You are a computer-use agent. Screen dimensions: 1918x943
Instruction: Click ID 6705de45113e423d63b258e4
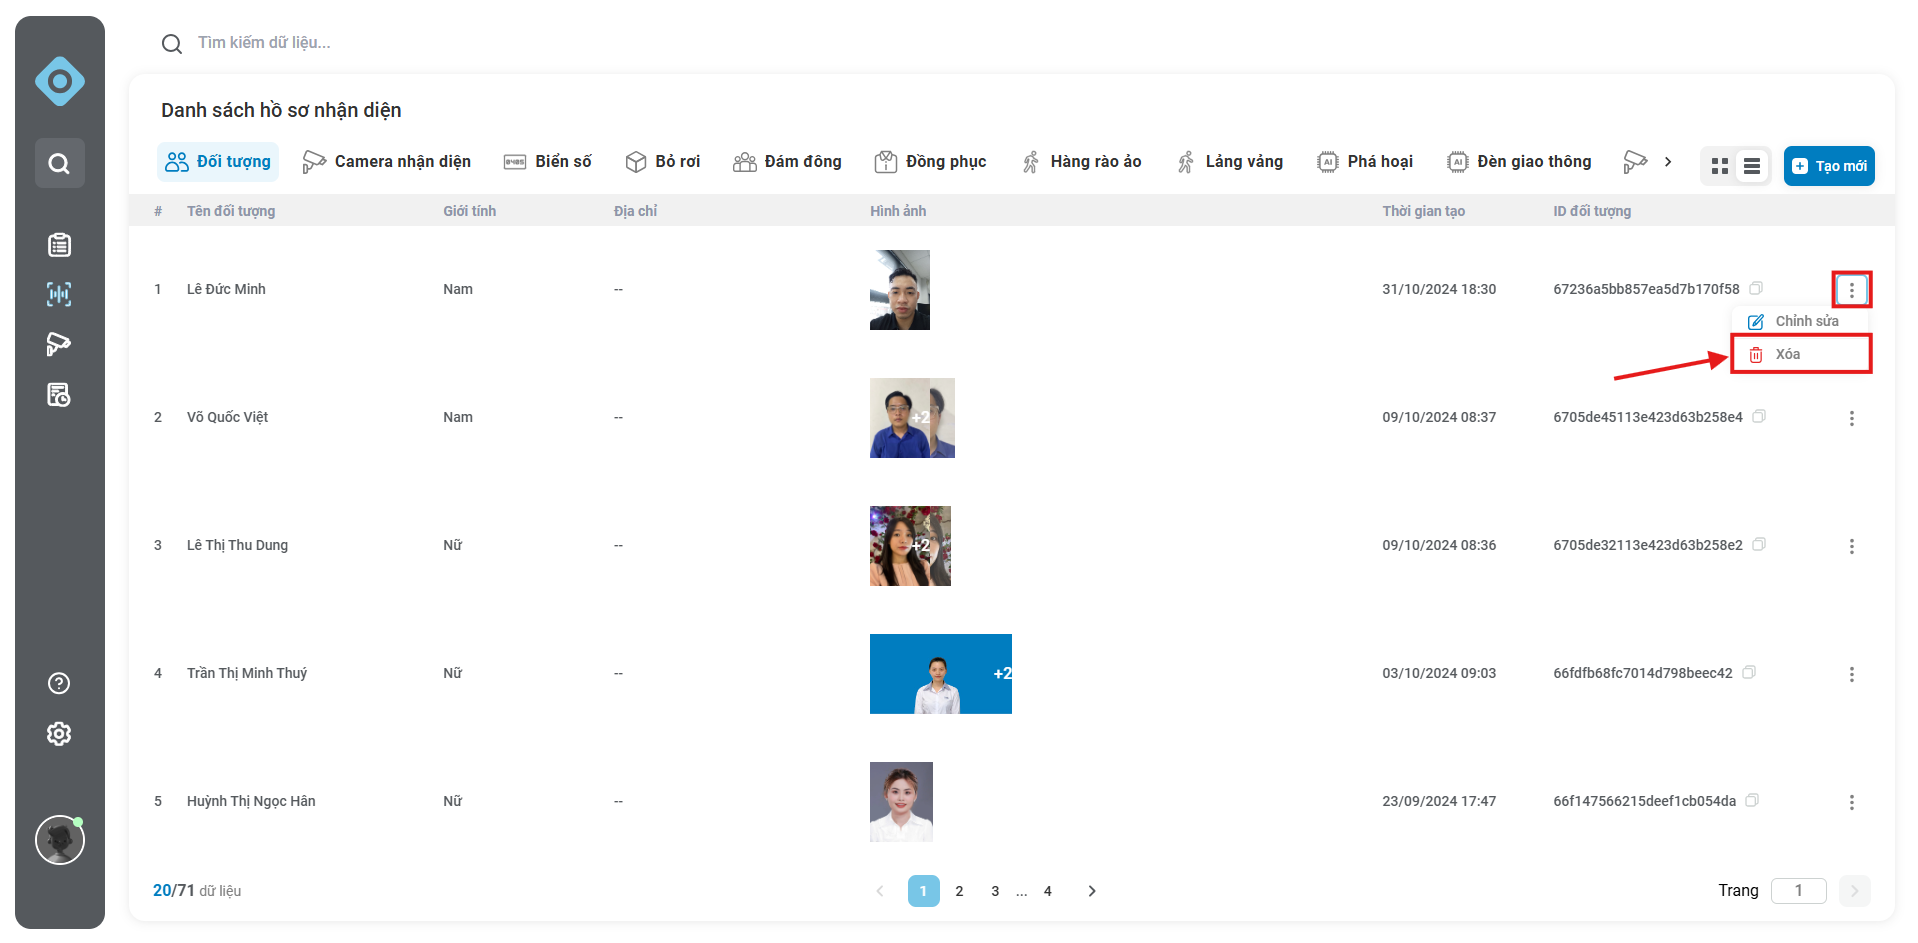point(1647,417)
